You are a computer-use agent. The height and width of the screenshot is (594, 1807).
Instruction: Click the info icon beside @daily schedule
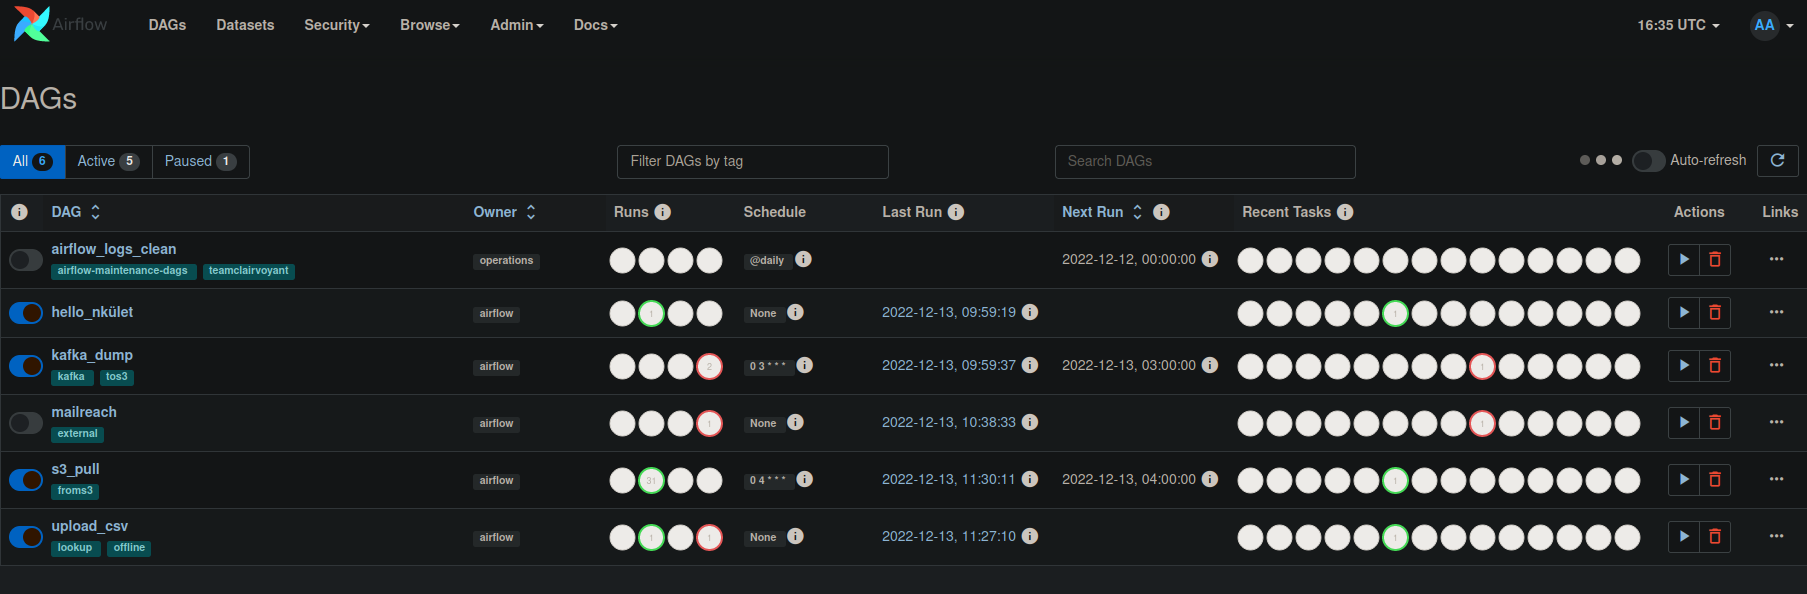[803, 259]
